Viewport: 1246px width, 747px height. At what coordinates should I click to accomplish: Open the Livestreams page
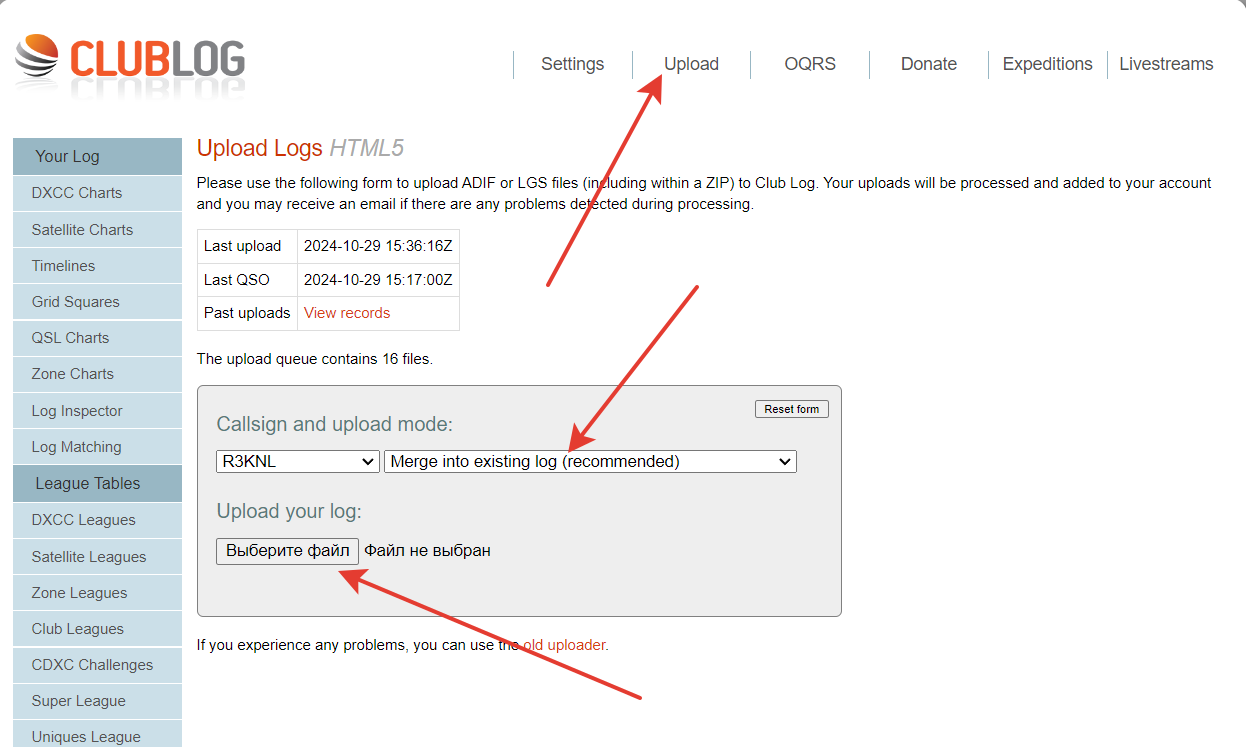(x=1166, y=64)
